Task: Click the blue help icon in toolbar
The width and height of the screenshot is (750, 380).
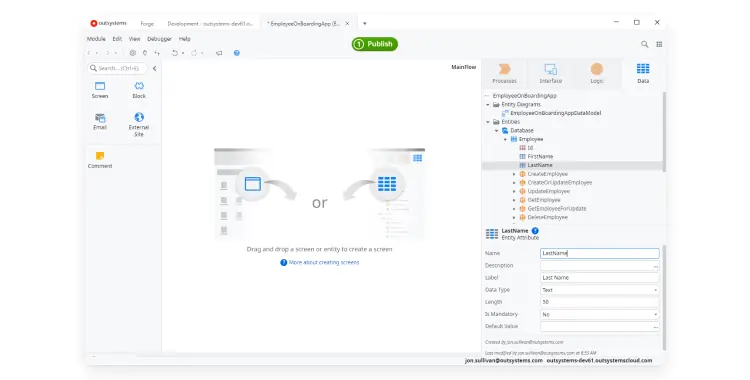Action: click(x=236, y=53)
